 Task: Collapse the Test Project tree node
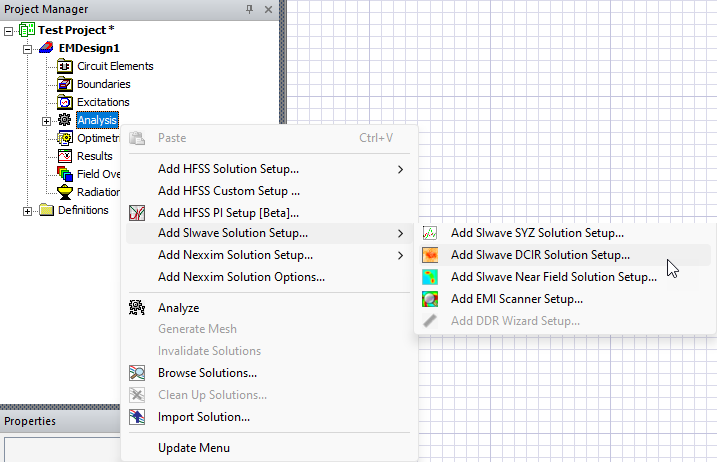[8, 31]
